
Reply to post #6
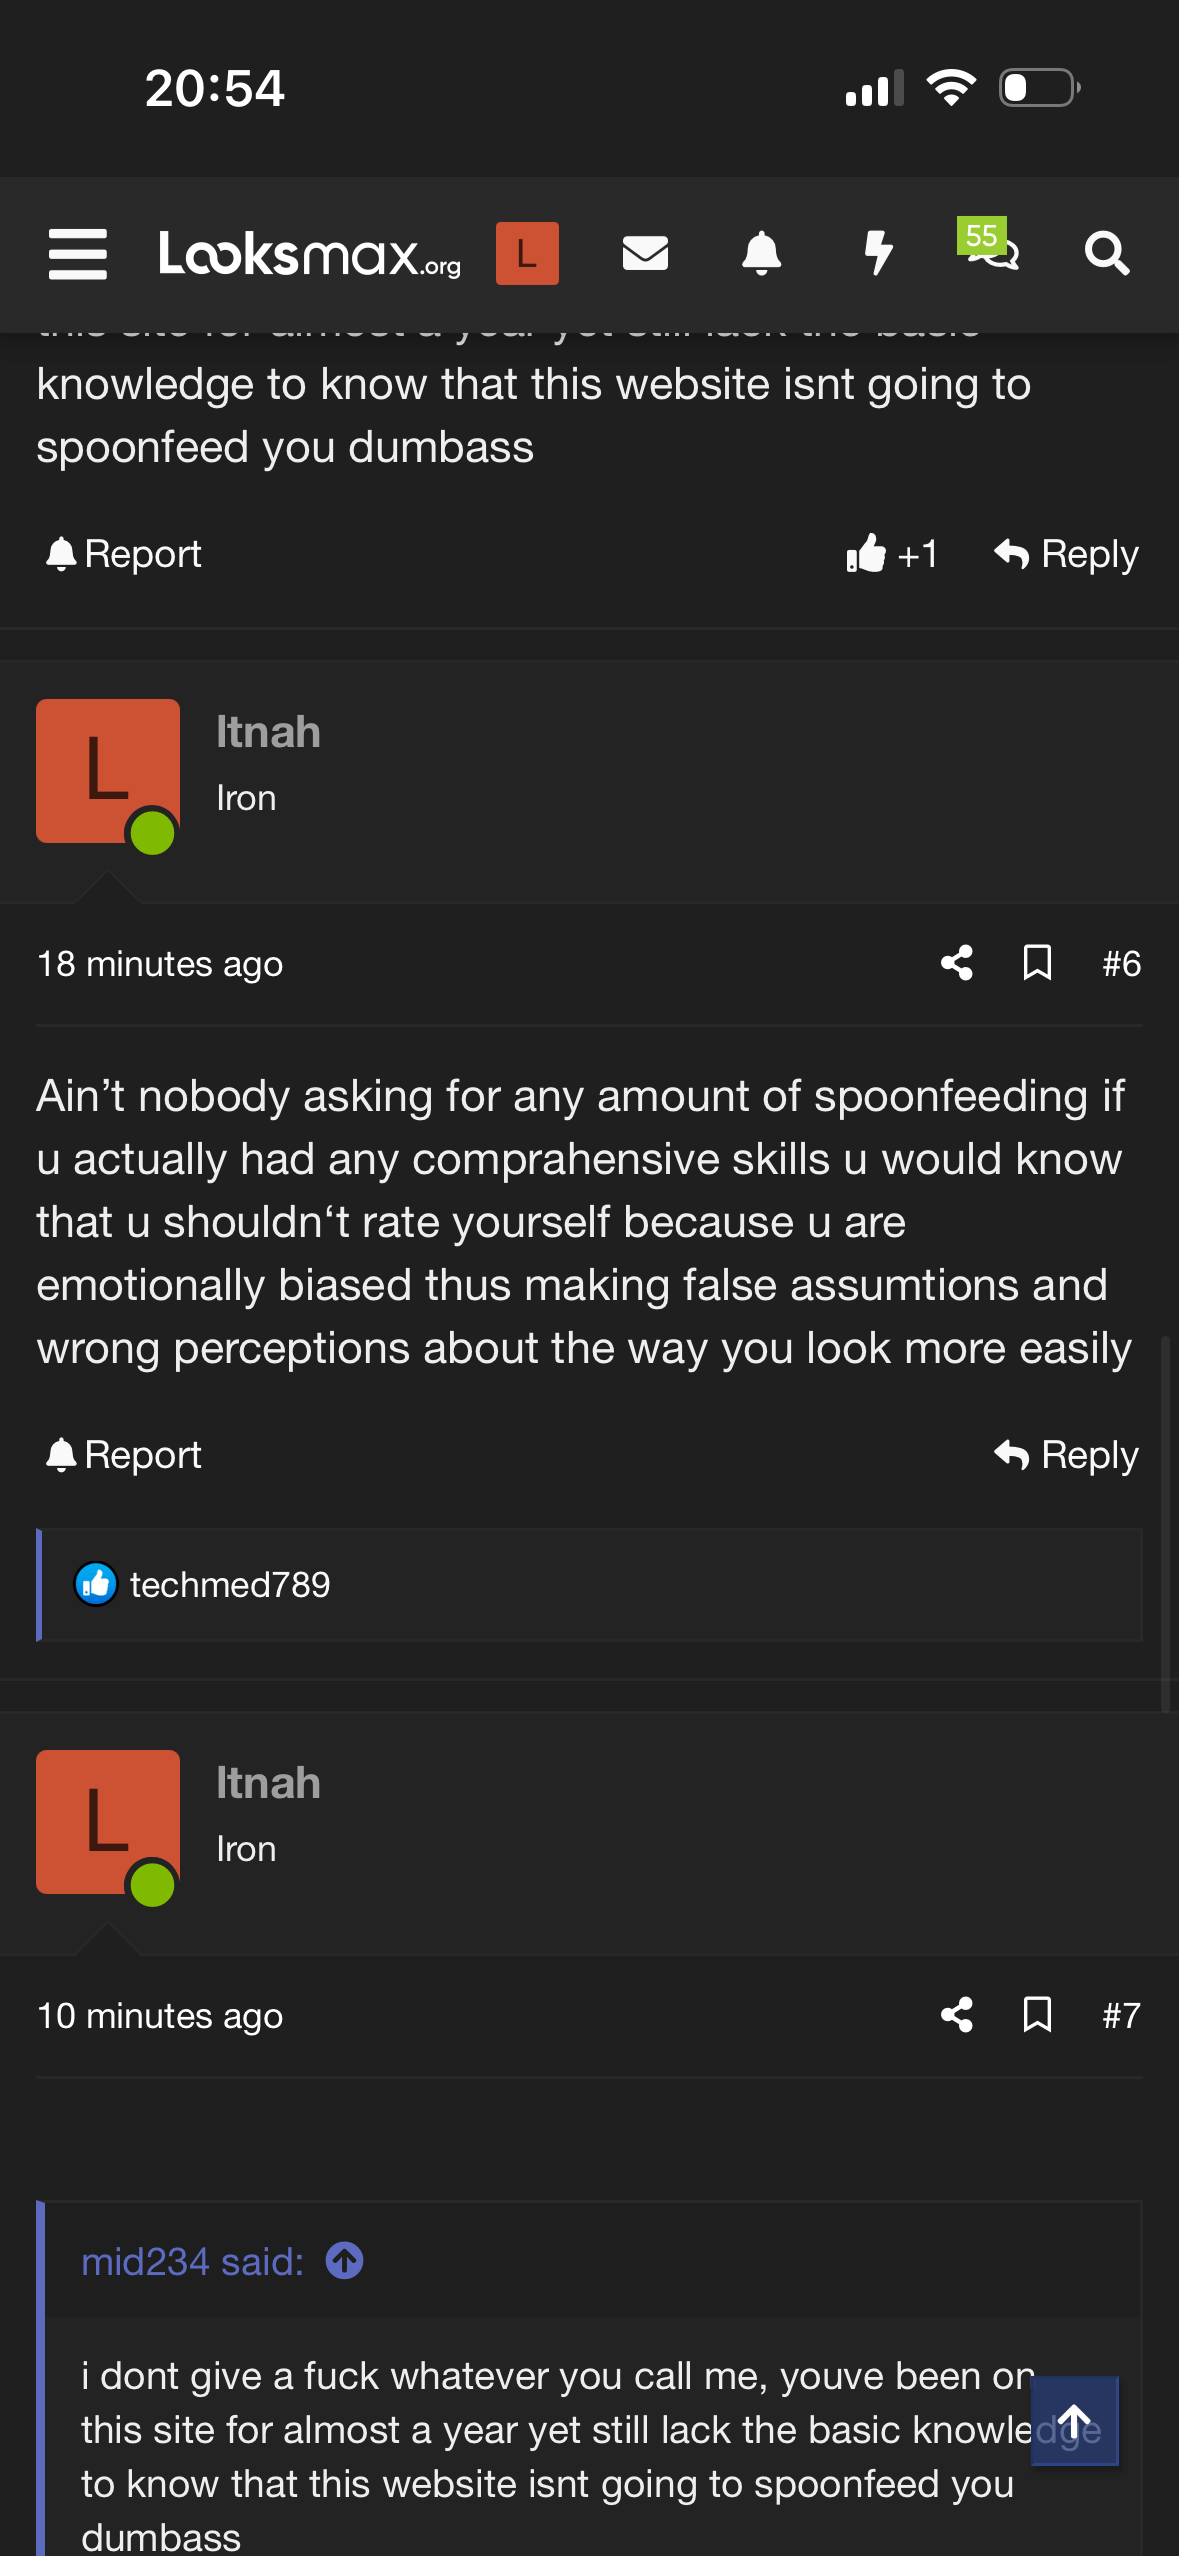[1067, 1455]
